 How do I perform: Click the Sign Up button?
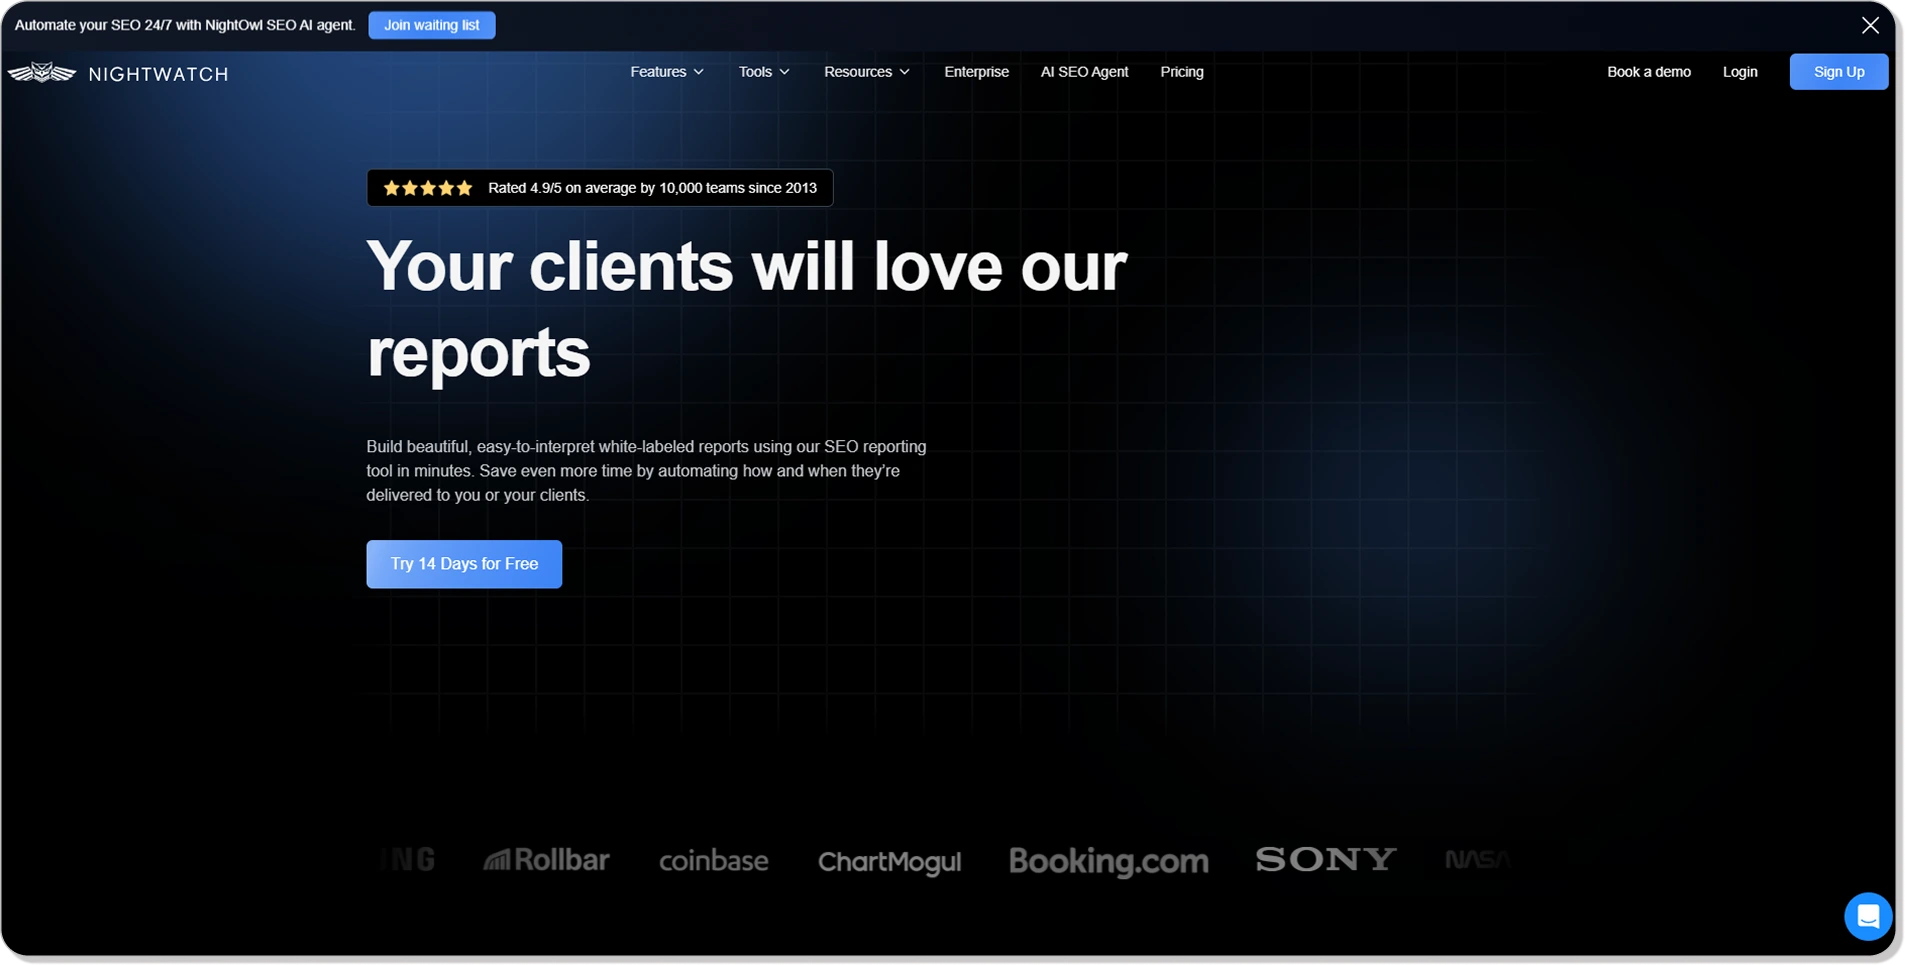point(1838,71)
